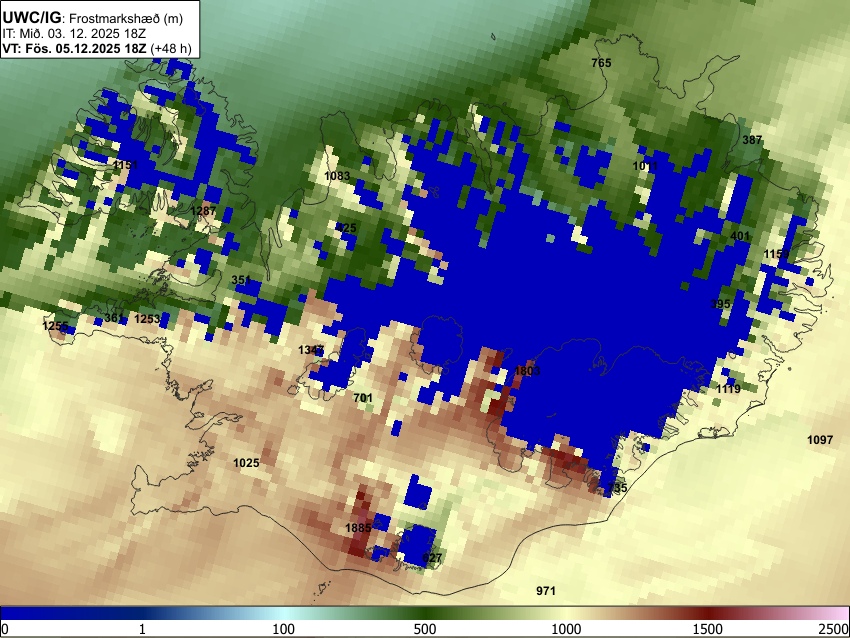Click the colorbar tick label 1500
The height and width of the screenshot is (638, 850).
pos(708,629)
